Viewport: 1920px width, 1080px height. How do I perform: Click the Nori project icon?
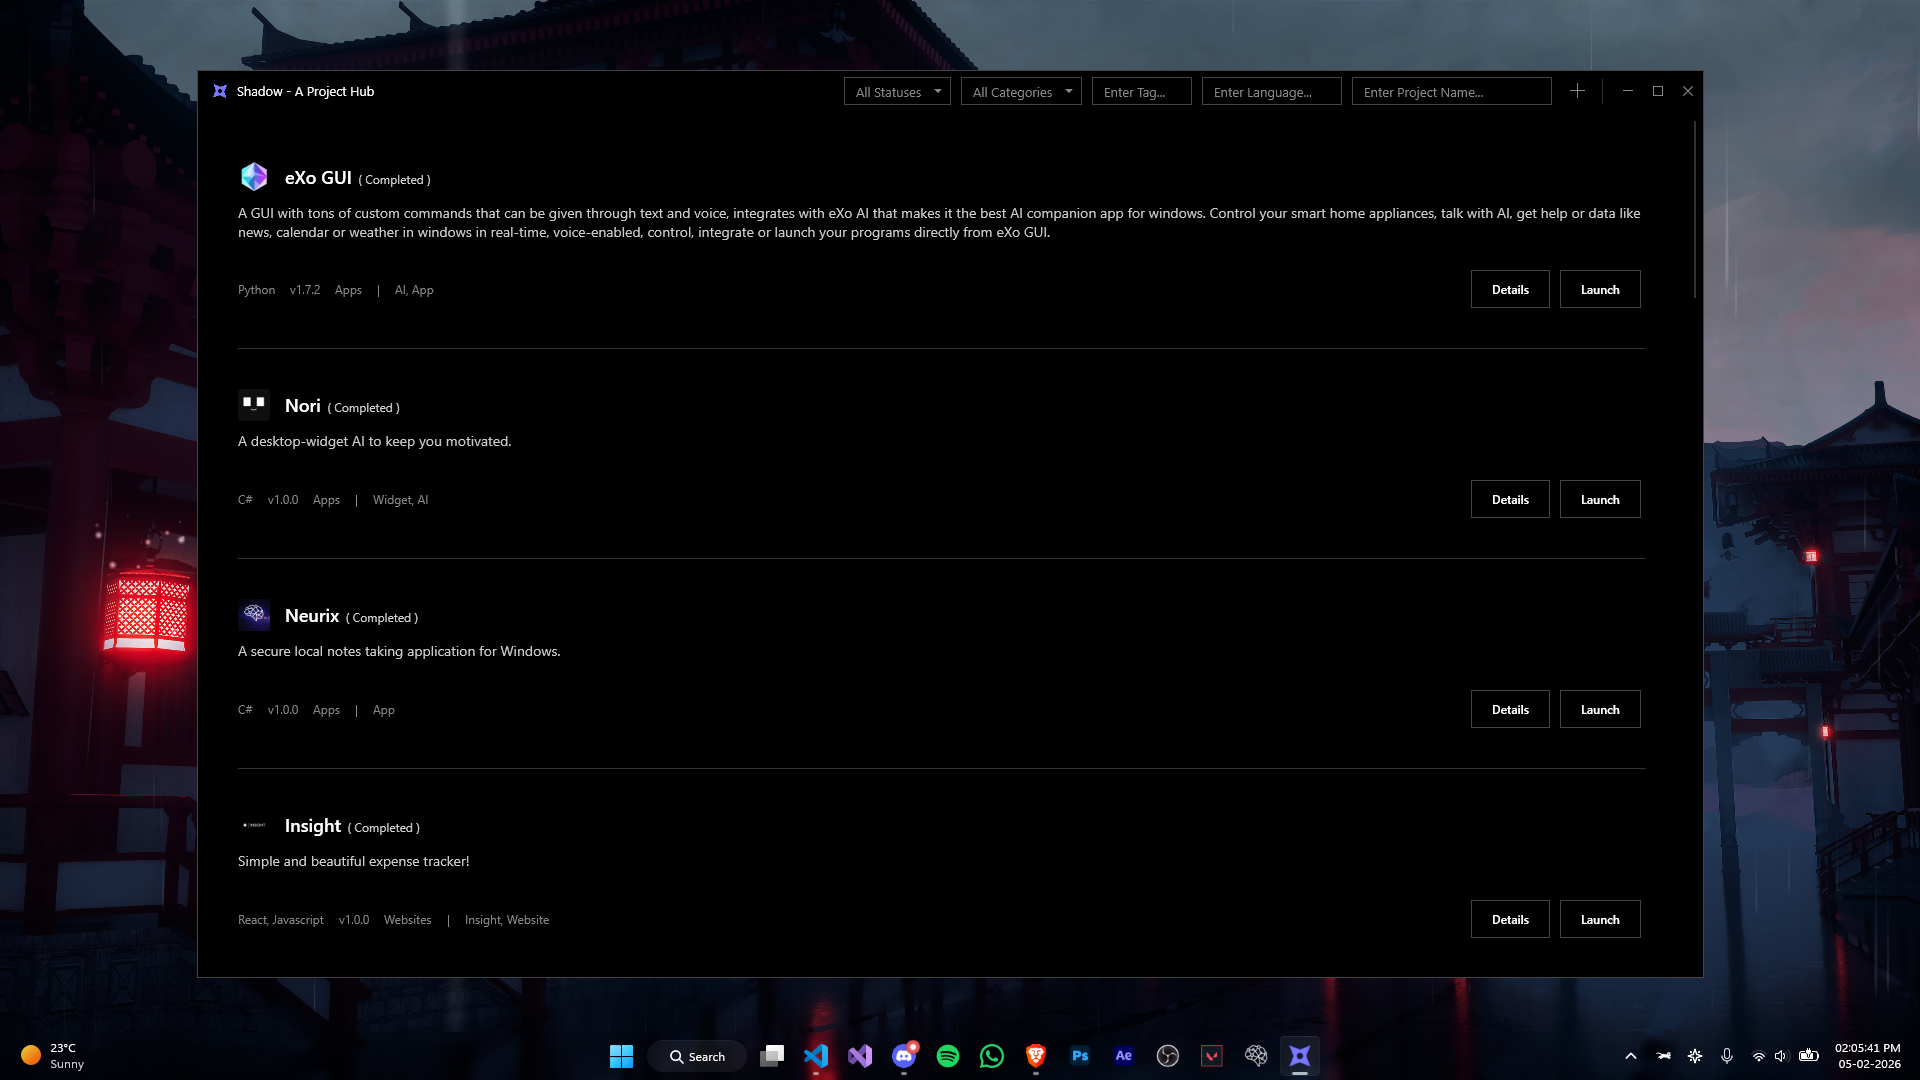tap(254, 405)
